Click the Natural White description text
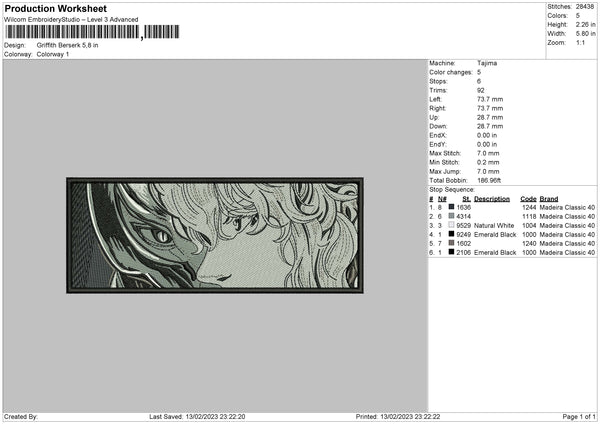This screenshot has height=424, width=600. [494, 225]
